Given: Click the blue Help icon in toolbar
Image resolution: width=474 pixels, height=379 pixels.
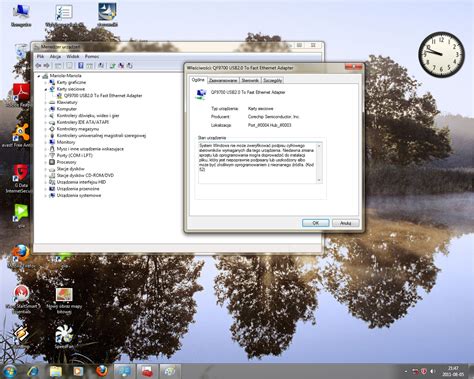Looking at the screenshot, I should pyautogui.click(x=81, y=66).
